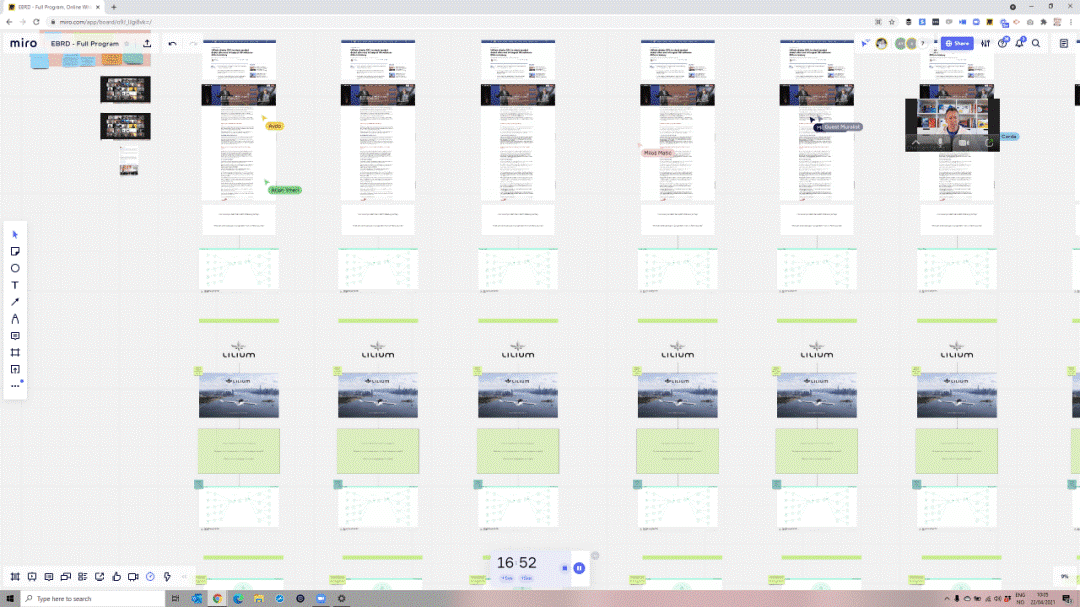The height and width of the screenshot is (607, 1080).
Task: Star the EBRD - Full Program board
Action: pos(127,44)
